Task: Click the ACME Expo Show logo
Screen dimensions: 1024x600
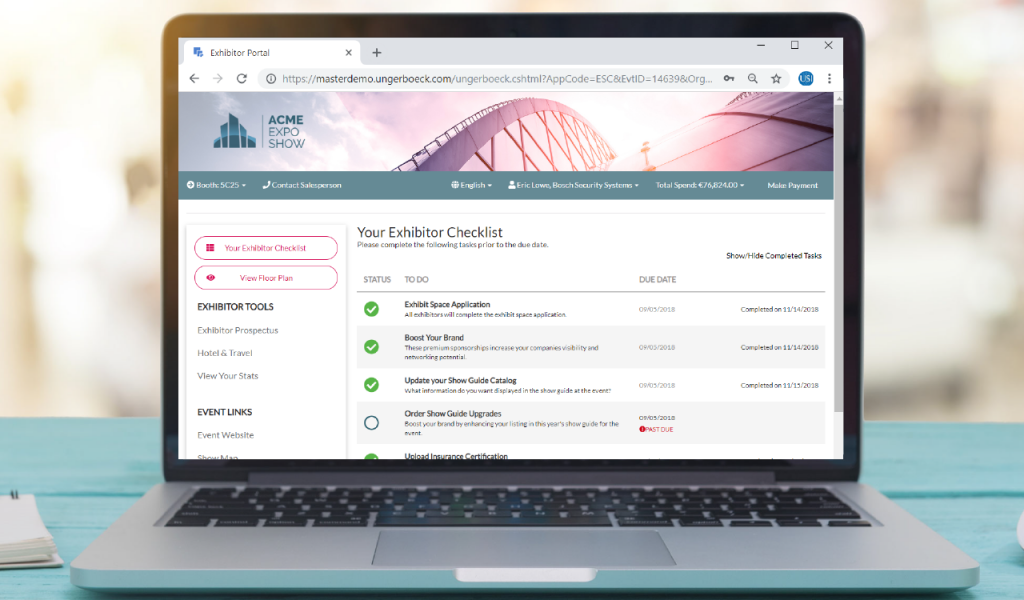Action: (259, 131)
